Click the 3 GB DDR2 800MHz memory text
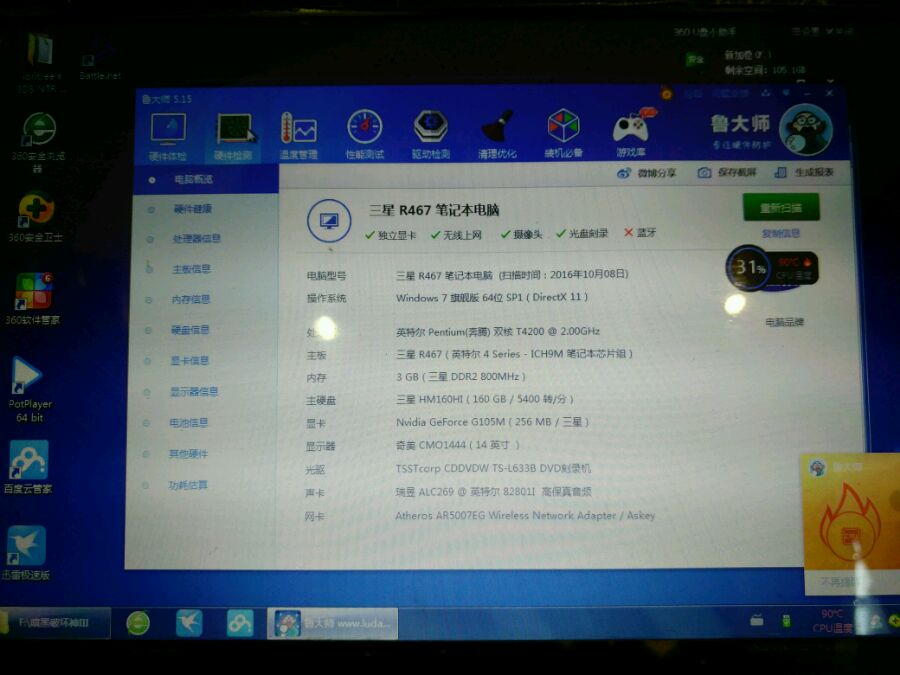 click(460, 377)
